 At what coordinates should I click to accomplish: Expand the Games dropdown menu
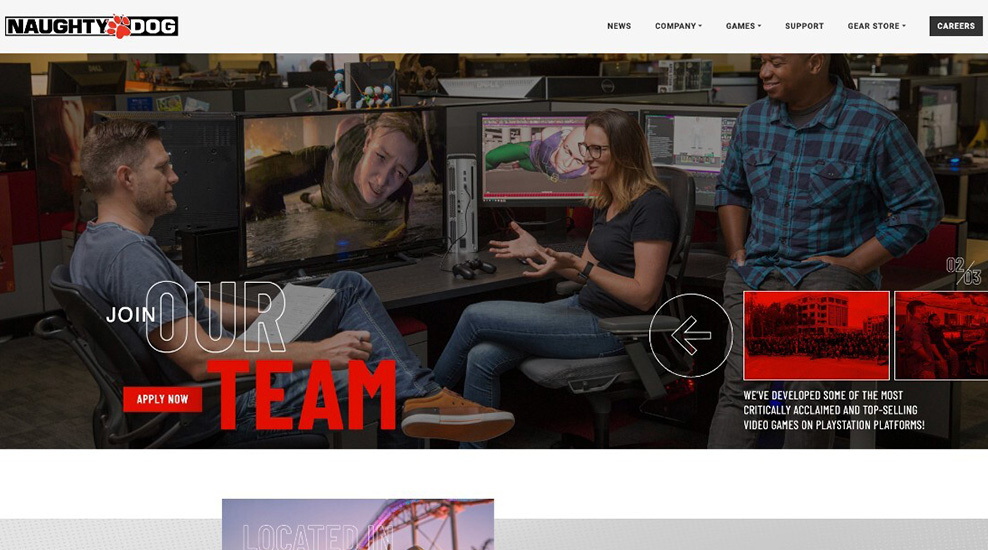coord(744,26)
